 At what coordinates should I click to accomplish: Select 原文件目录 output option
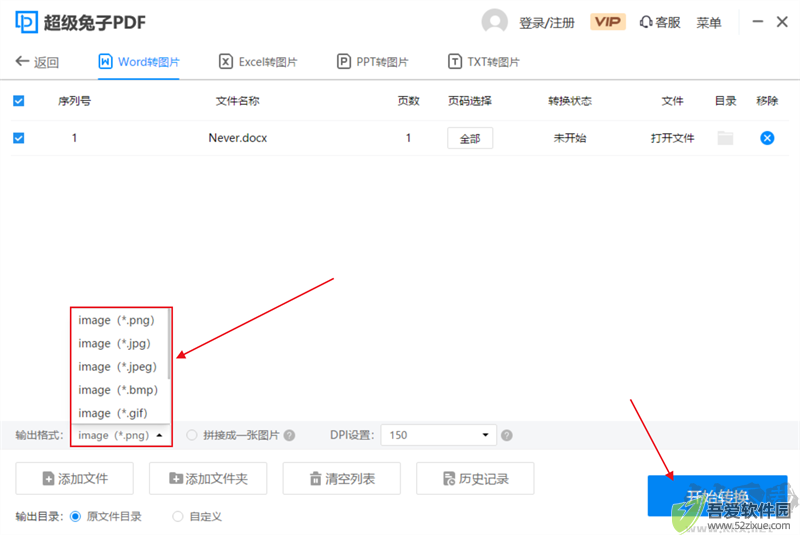tap(75, 517)
